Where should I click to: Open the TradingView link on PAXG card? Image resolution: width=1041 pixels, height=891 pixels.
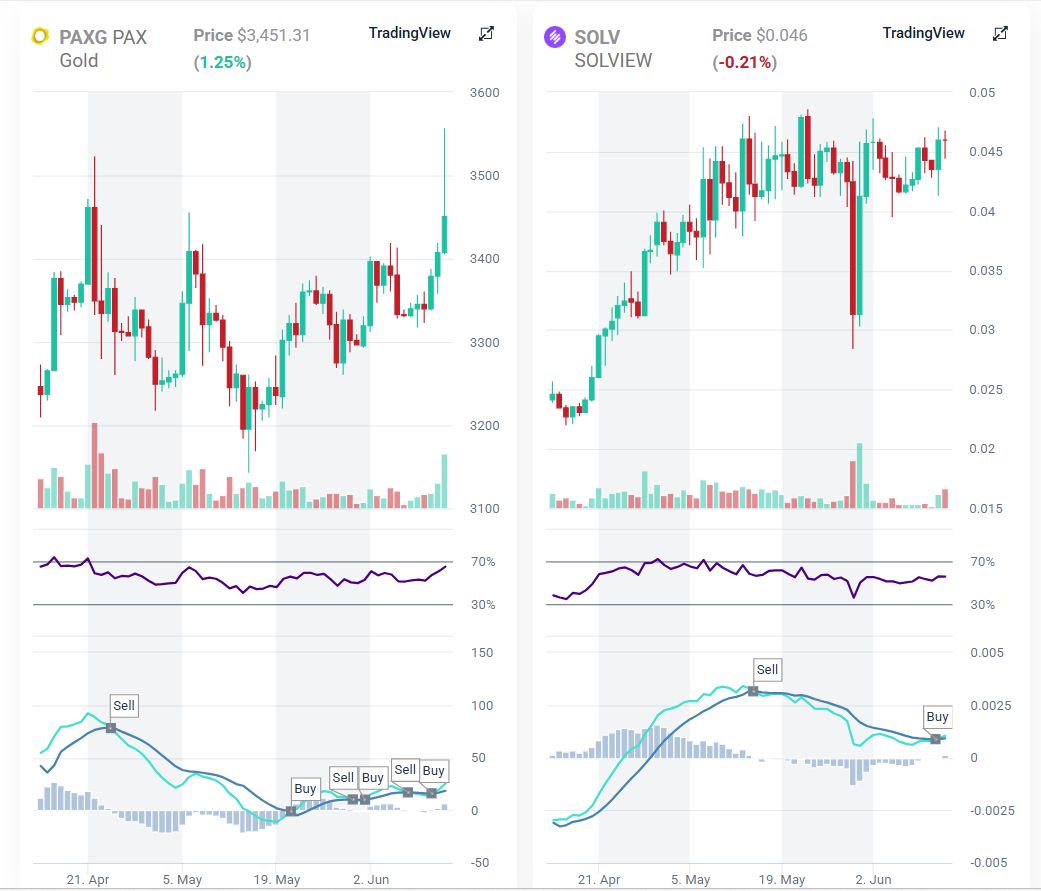410,33
